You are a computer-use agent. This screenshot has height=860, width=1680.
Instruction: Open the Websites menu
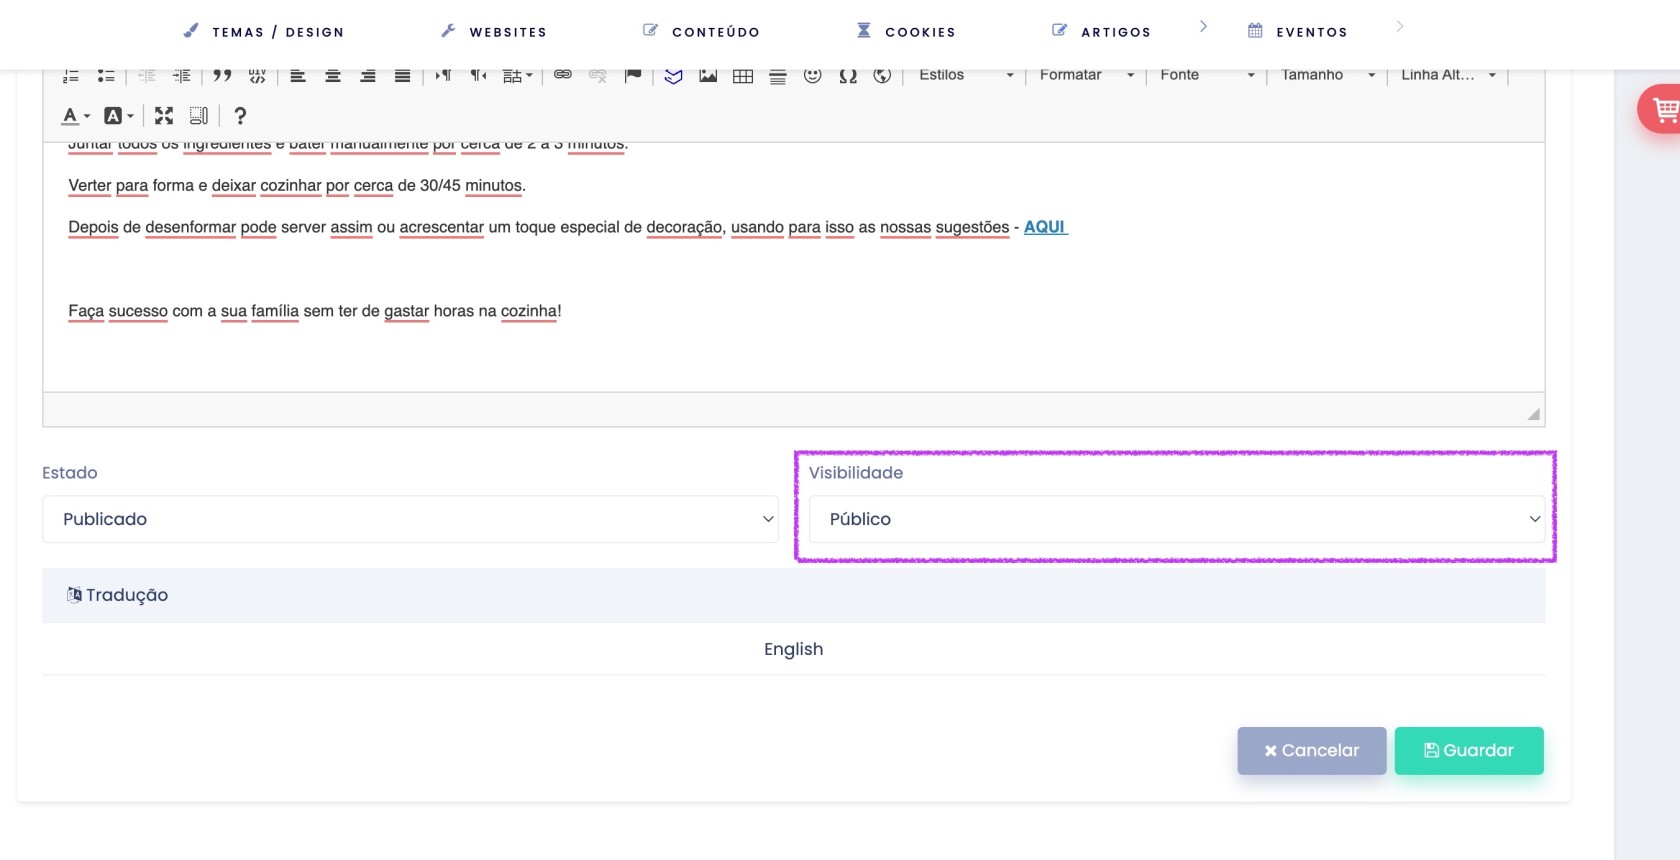(x=494, y=32)
